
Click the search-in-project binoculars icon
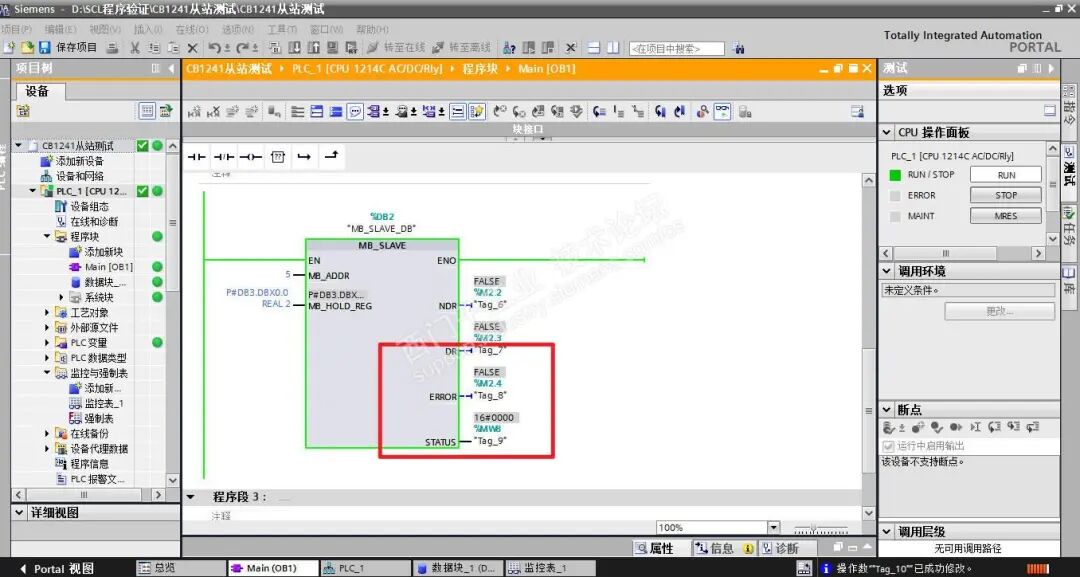[x=739, y=48]
